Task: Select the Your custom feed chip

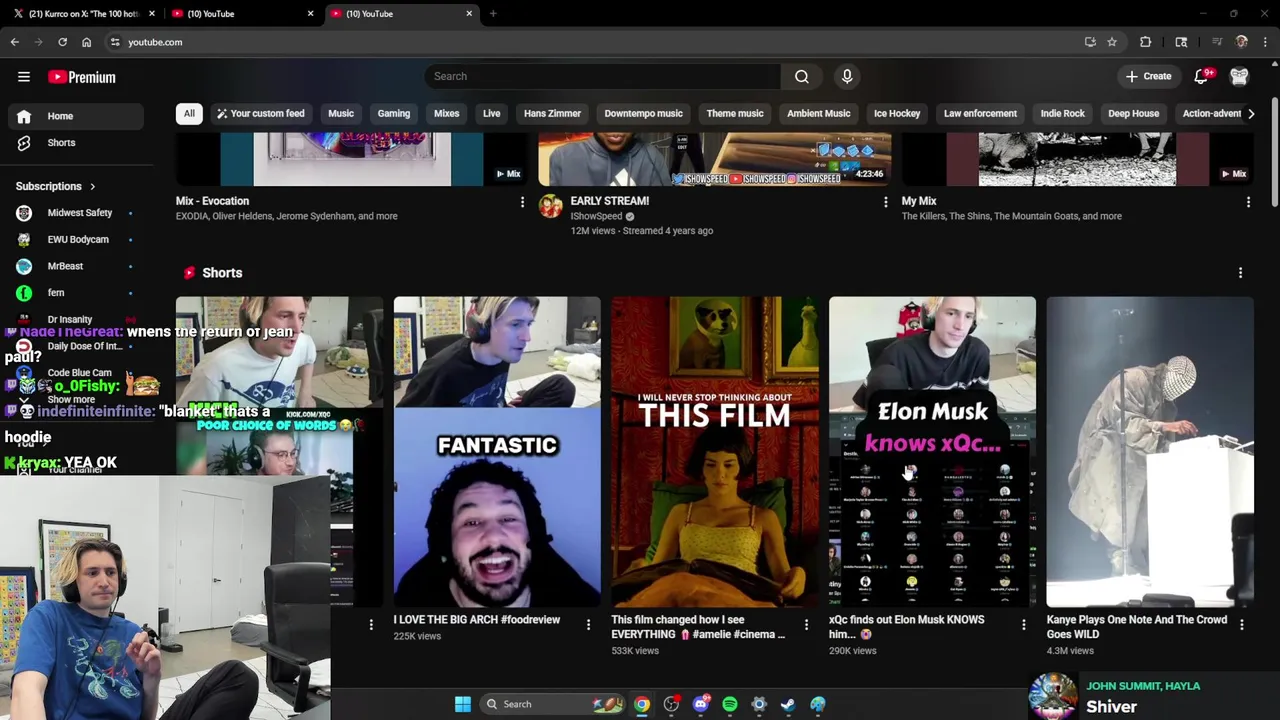Action: (x=260, y=114)
